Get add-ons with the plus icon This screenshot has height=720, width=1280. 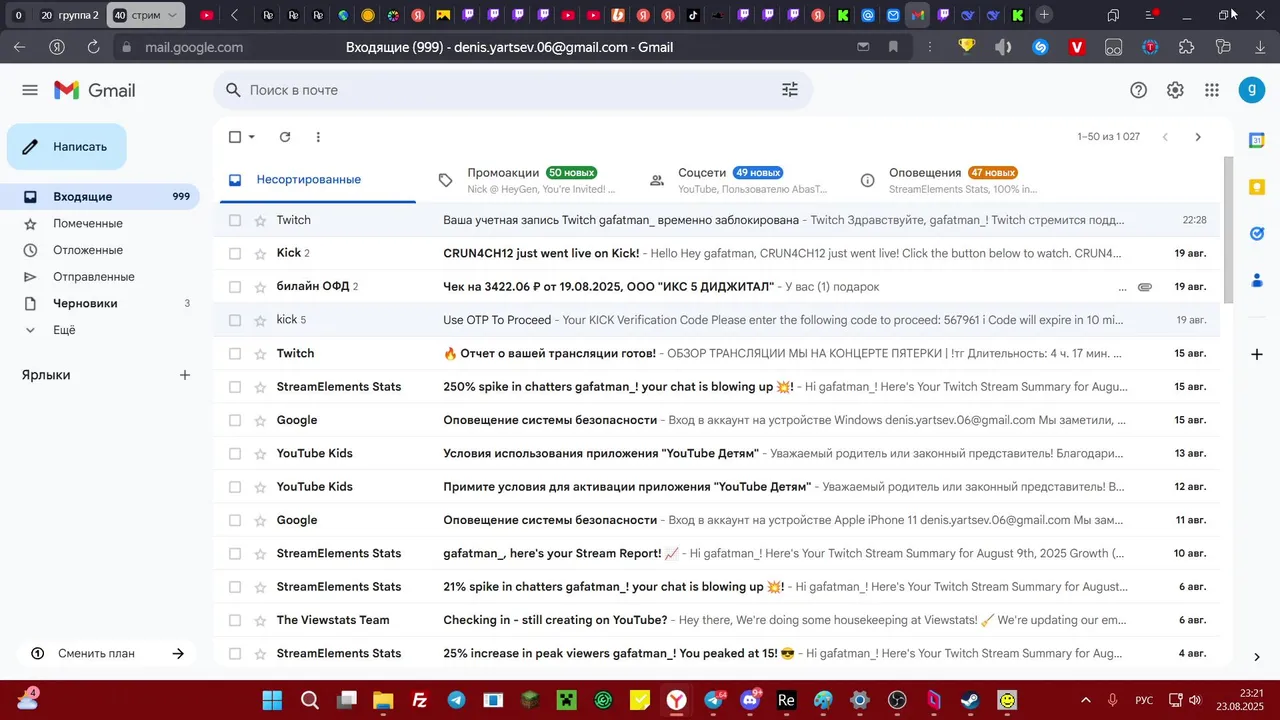[1257, 354]
